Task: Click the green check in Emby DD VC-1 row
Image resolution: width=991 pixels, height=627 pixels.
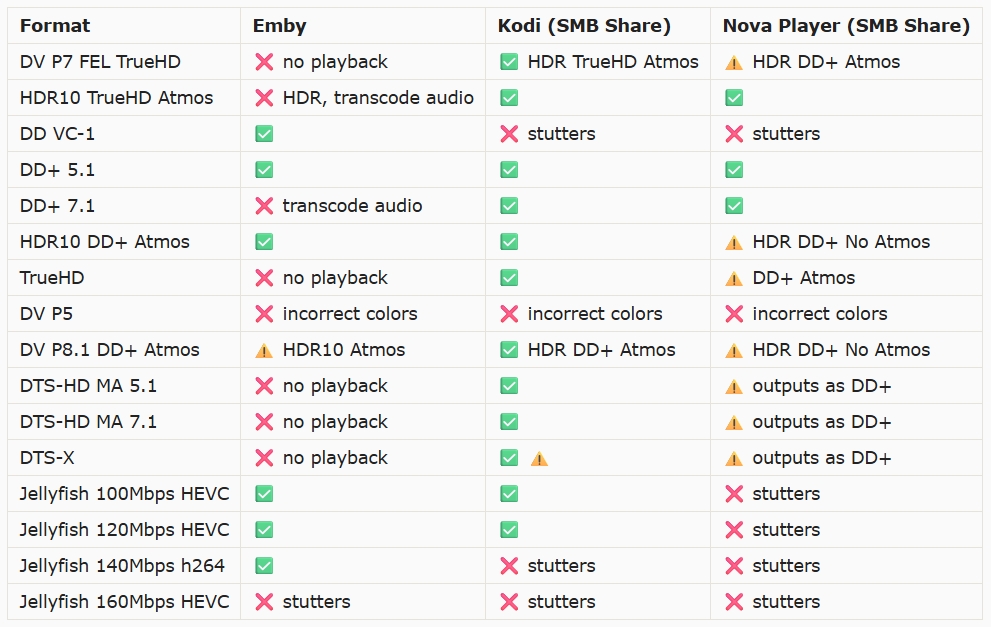Action: [264, 134]
